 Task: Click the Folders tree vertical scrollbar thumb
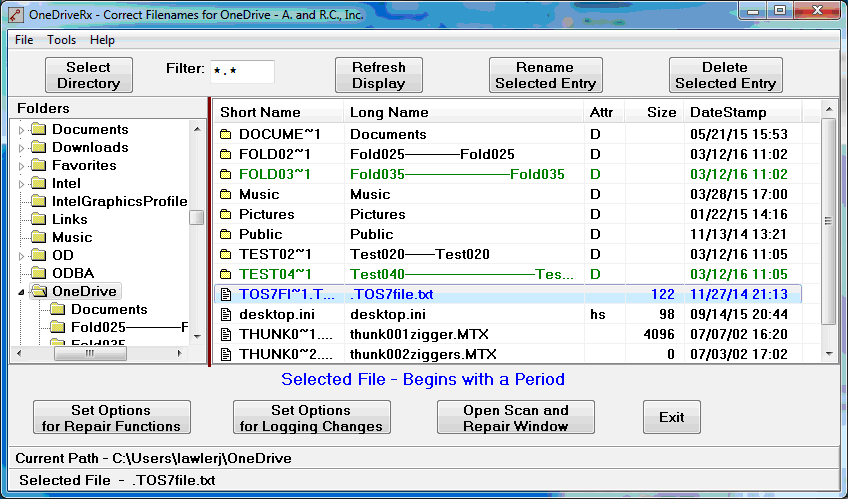click(x=196, y=217)
